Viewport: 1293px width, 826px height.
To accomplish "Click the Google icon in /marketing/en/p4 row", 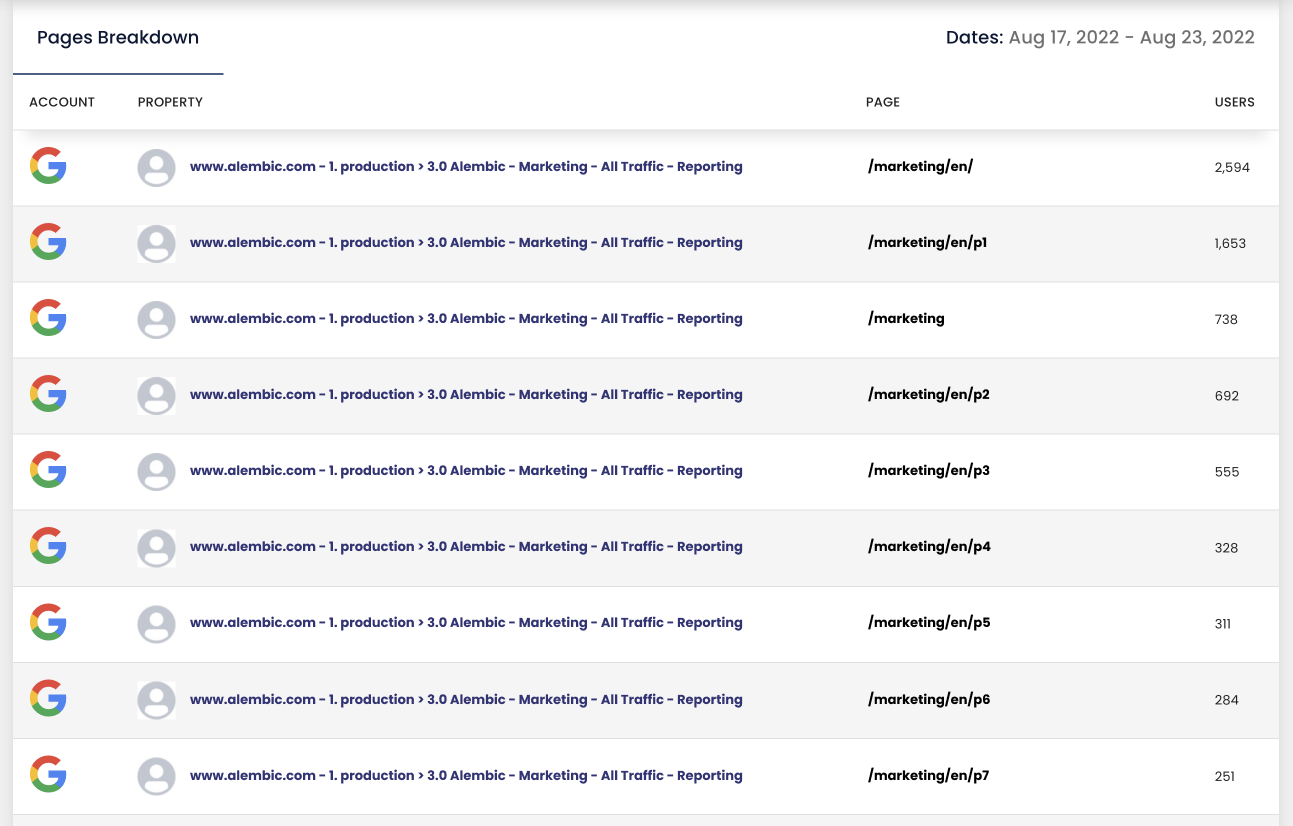I will pyautogui.click(x=48, y=546).
